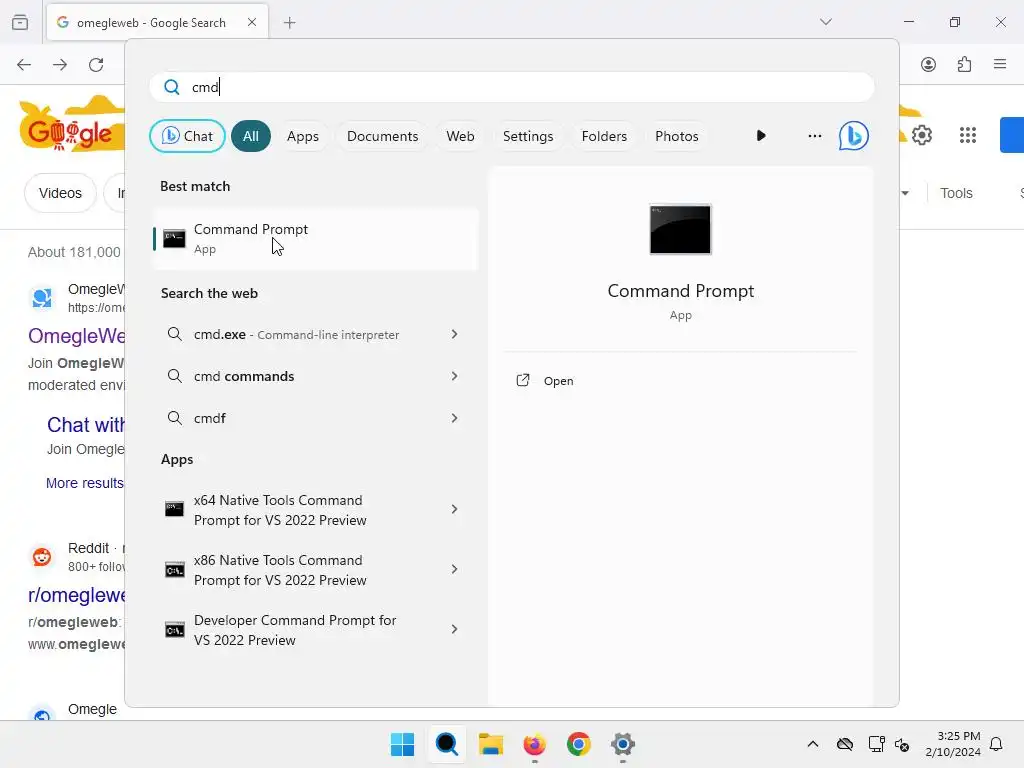1024x768 pixels.
Task: Click the network display tray icon
Action: (x=876, y=744)
